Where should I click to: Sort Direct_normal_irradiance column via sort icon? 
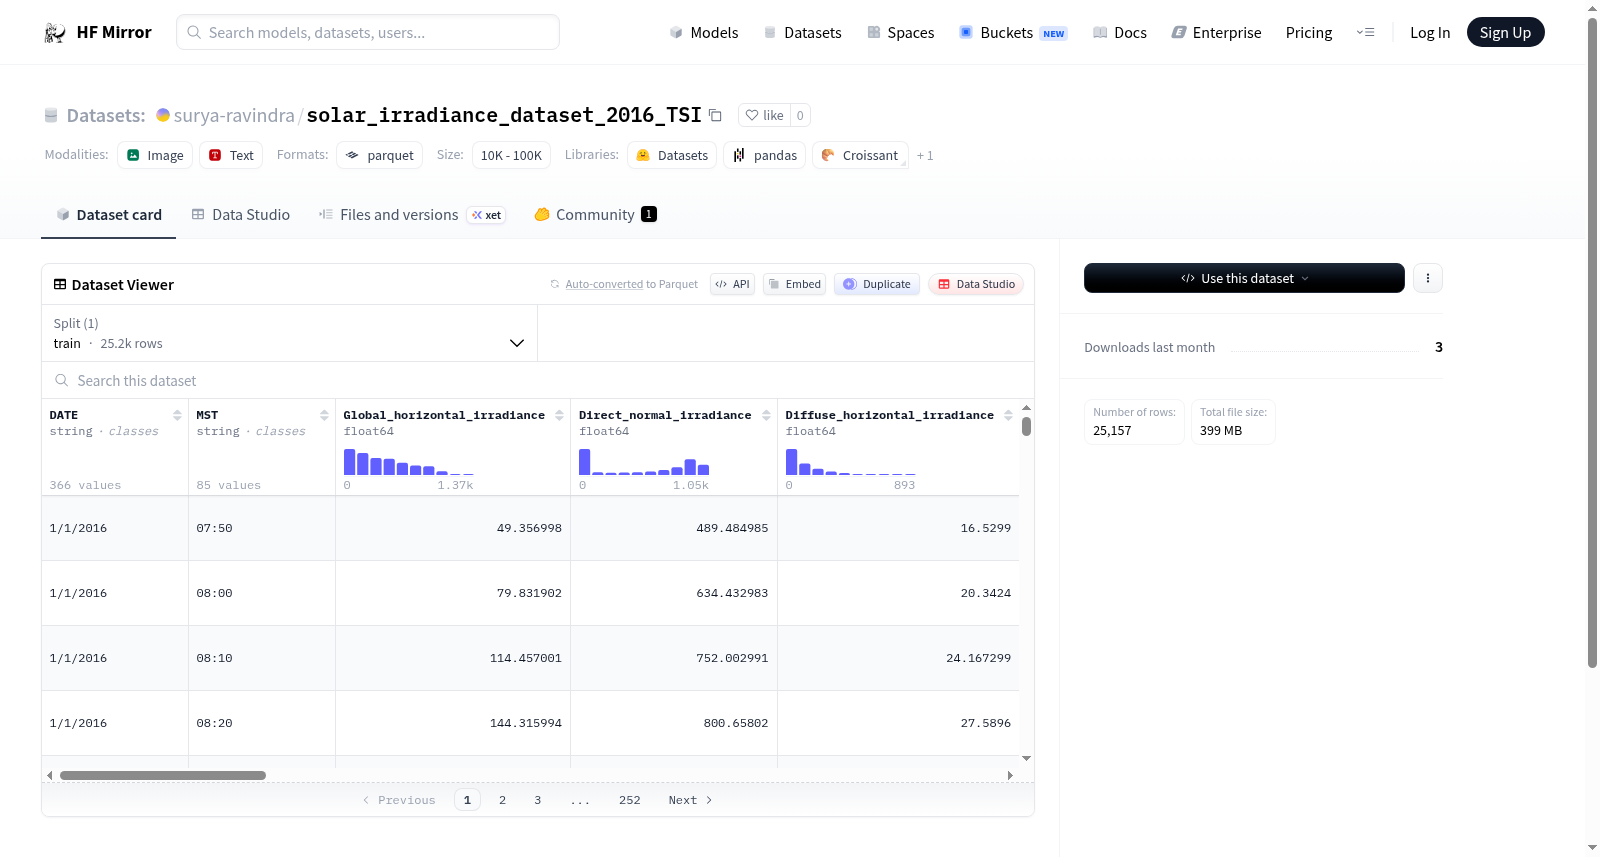[x=766, y=415]
